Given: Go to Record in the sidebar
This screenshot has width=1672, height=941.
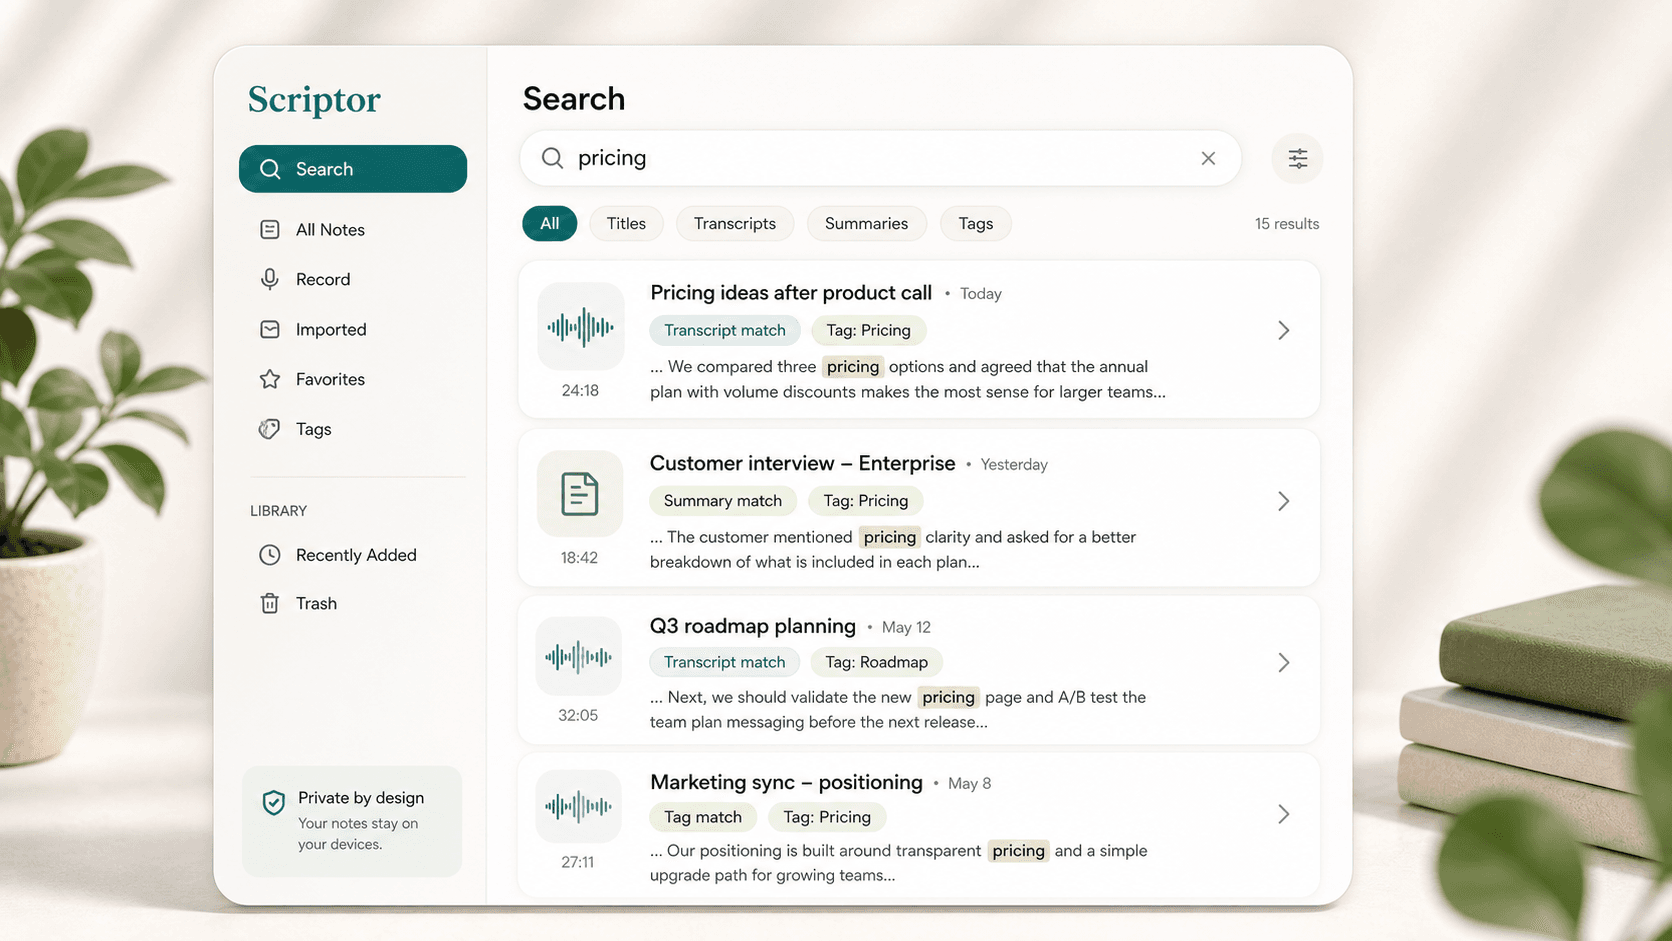Looking at the screenshot, I should [352, 279].
